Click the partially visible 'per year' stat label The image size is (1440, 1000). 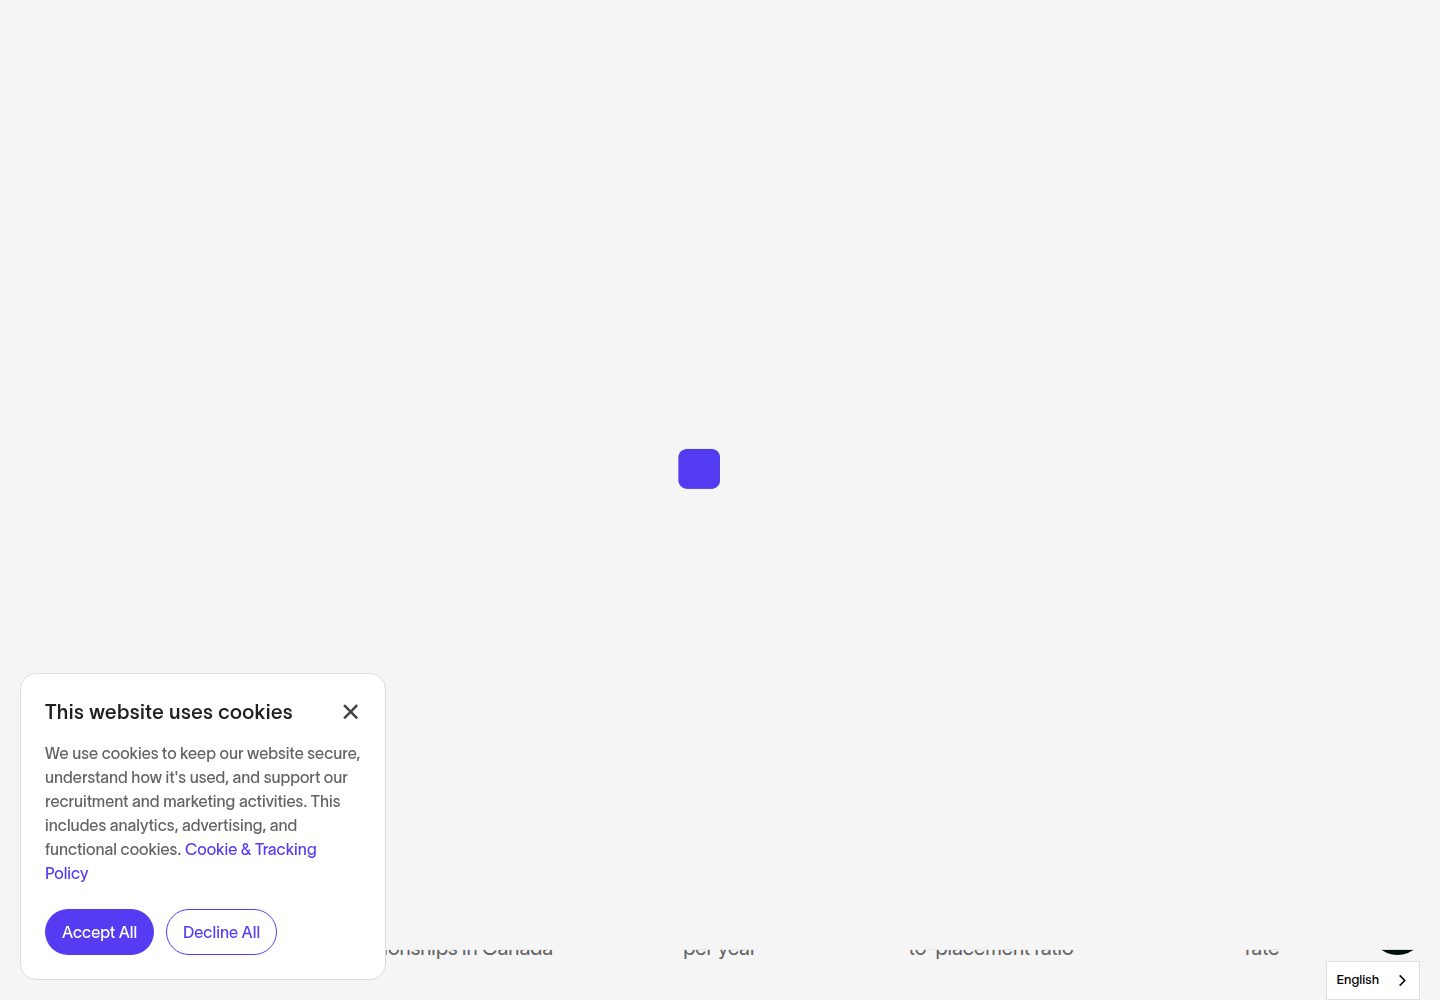(x=719, y=949)
